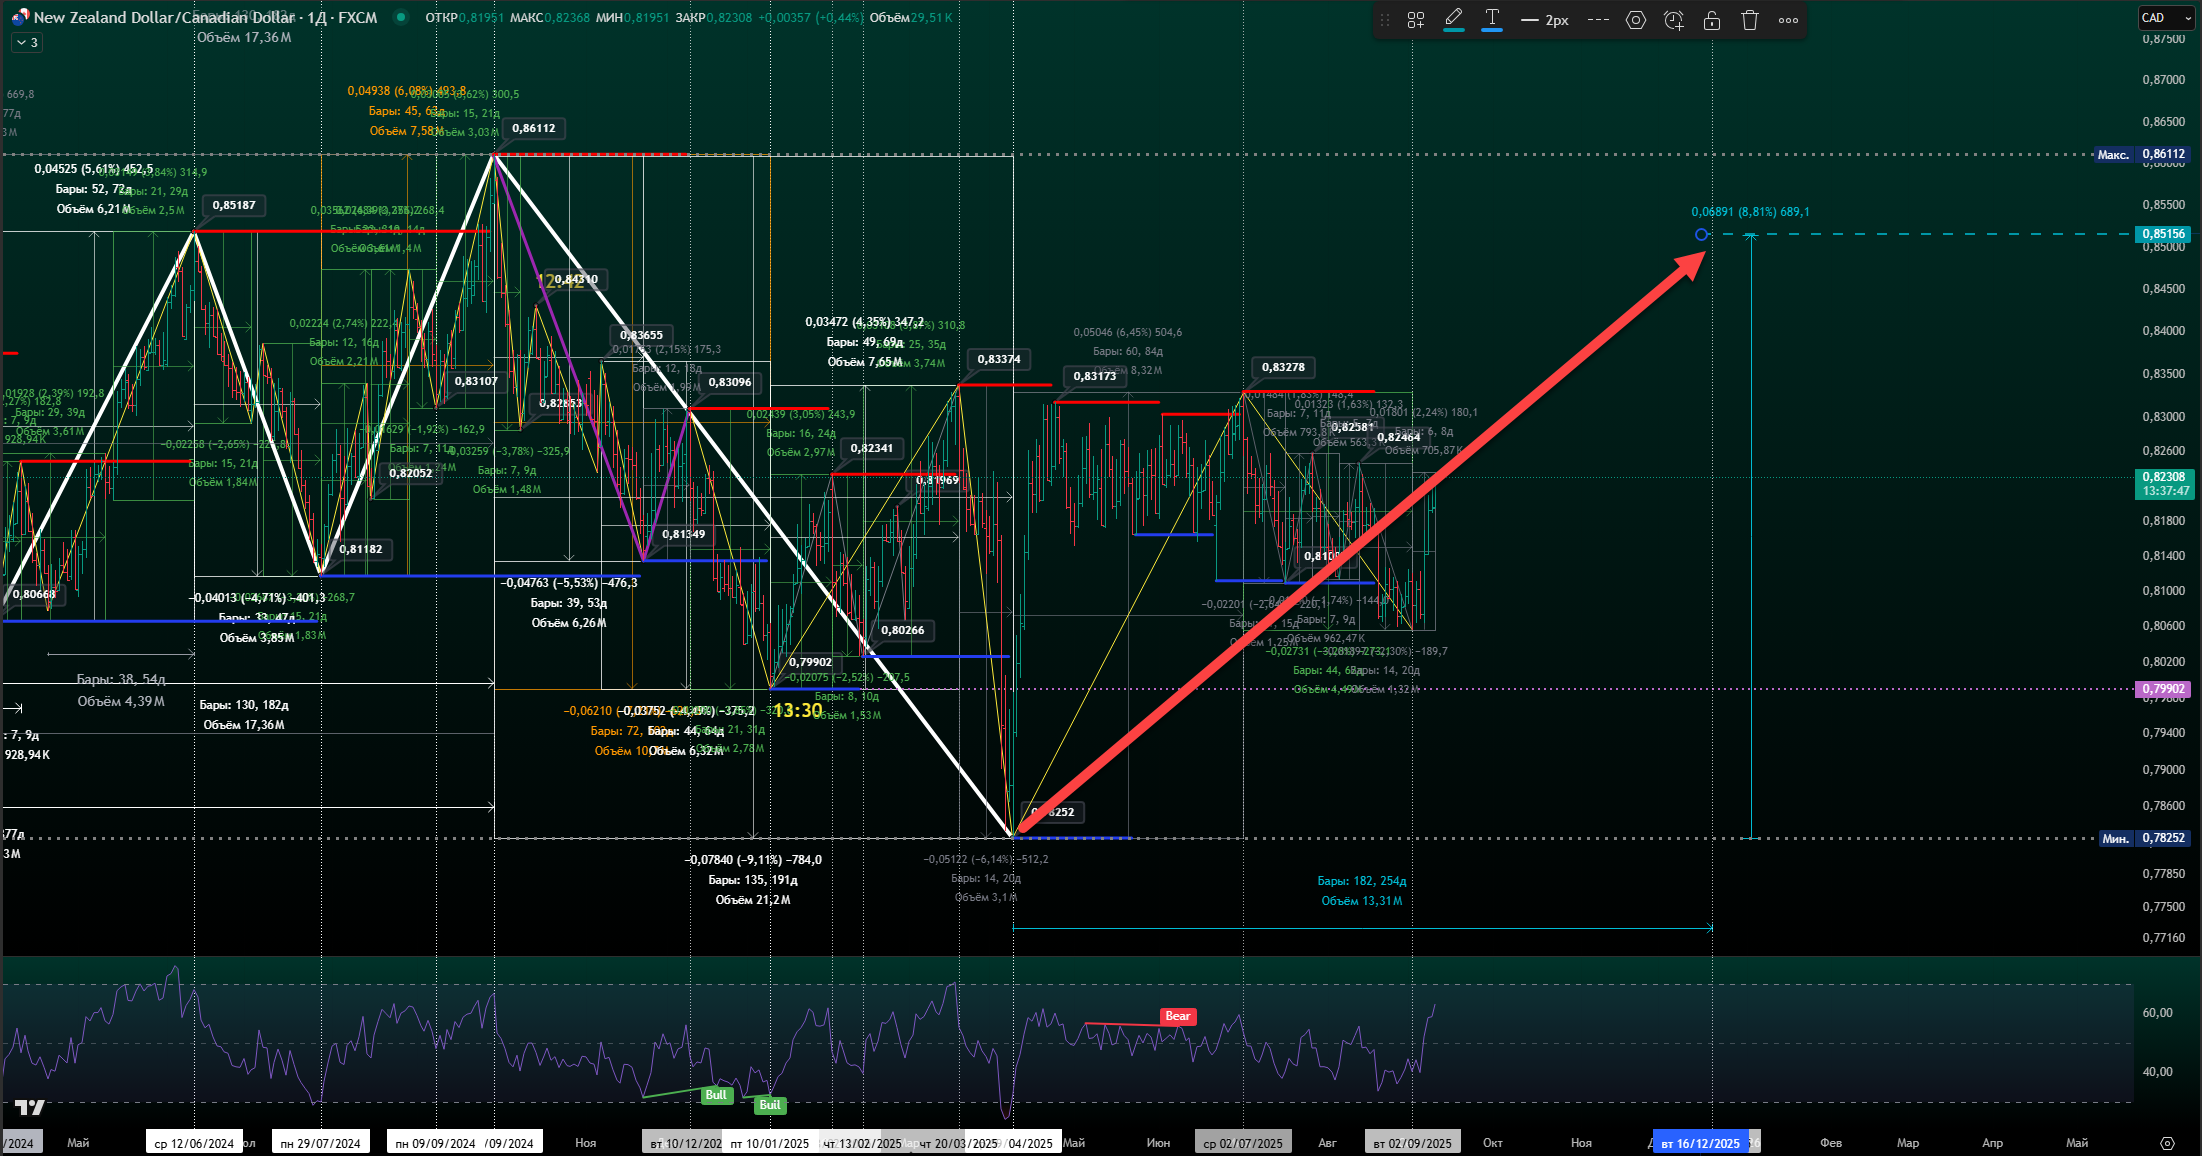Delete drawing with trash icon
Viewport: 2202px width, 1156px height.
[x=1750, y=20]
